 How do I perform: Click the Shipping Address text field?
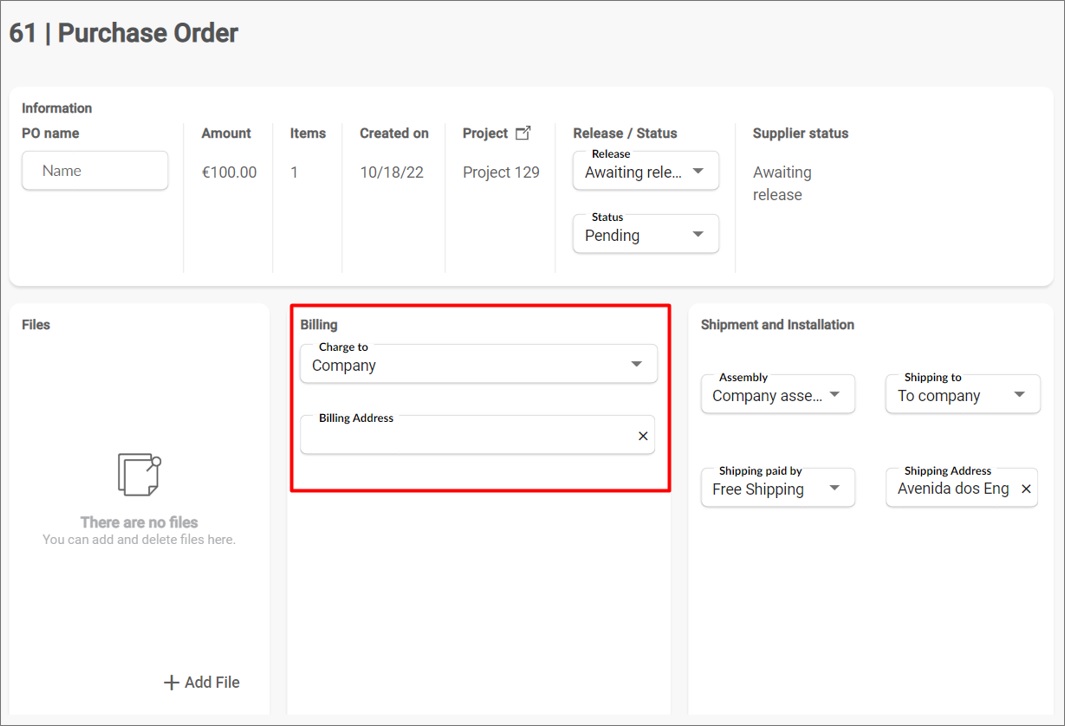[x=952, y=489]
